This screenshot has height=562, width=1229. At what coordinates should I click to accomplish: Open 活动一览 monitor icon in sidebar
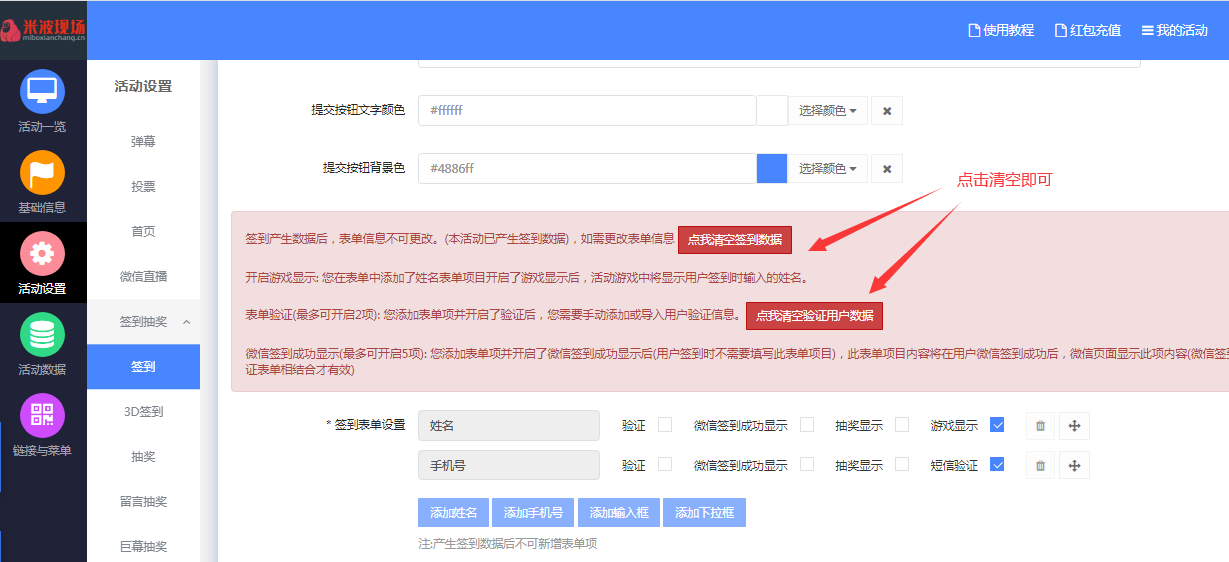(42, 91)
